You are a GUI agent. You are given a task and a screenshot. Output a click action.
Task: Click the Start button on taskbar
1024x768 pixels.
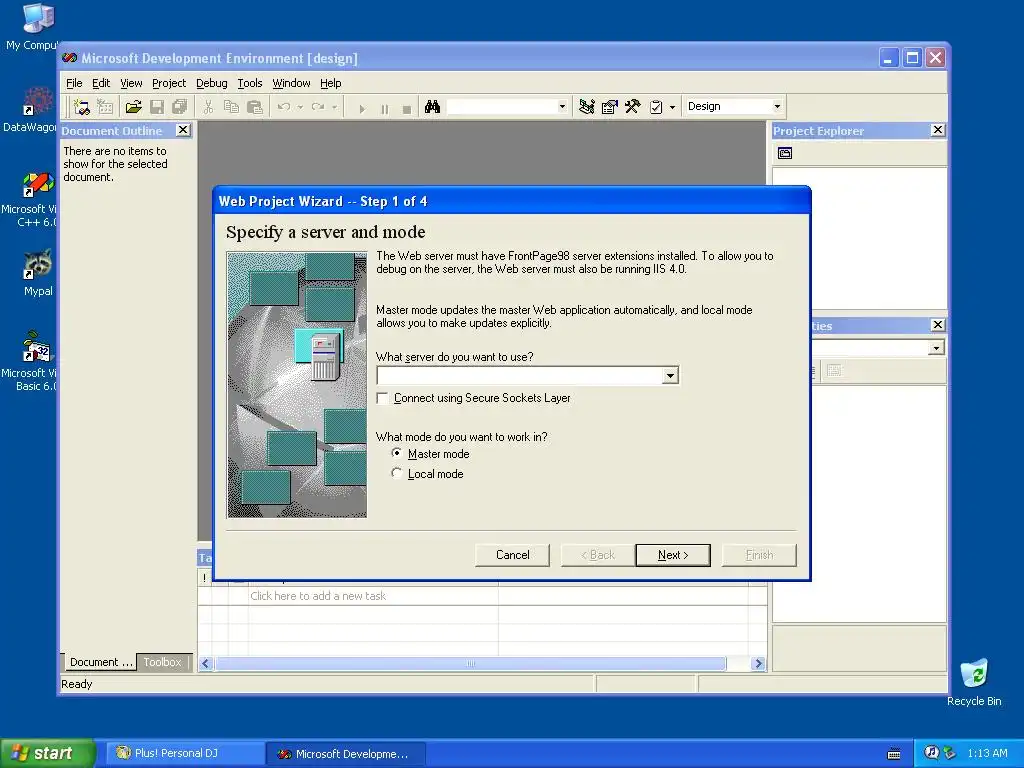47,753
